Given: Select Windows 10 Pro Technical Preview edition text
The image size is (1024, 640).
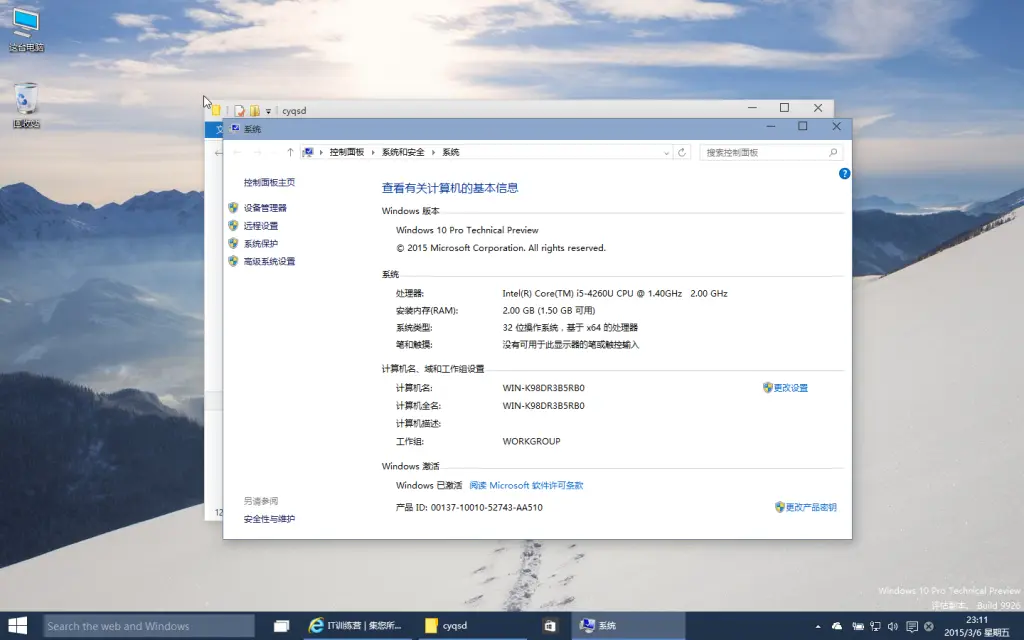Looking at the screenshot, I should click(467, 230).
